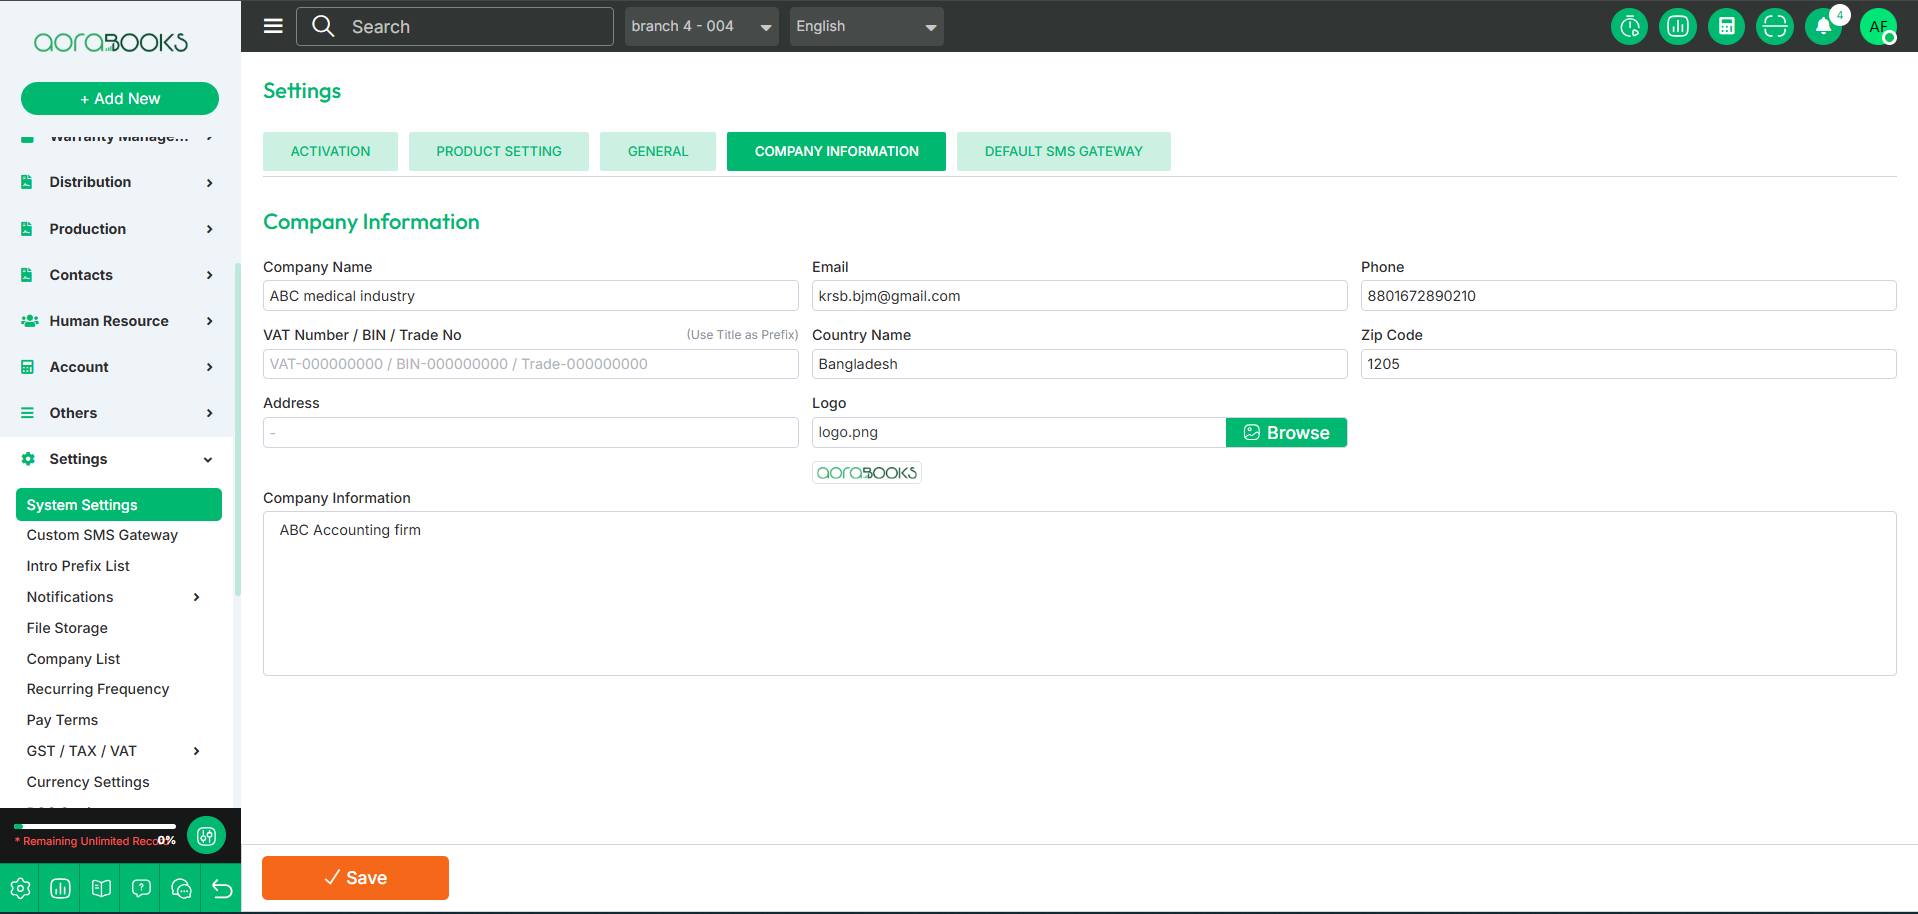
Task: Click the notification bell icon
Action: coord(1823,27)
